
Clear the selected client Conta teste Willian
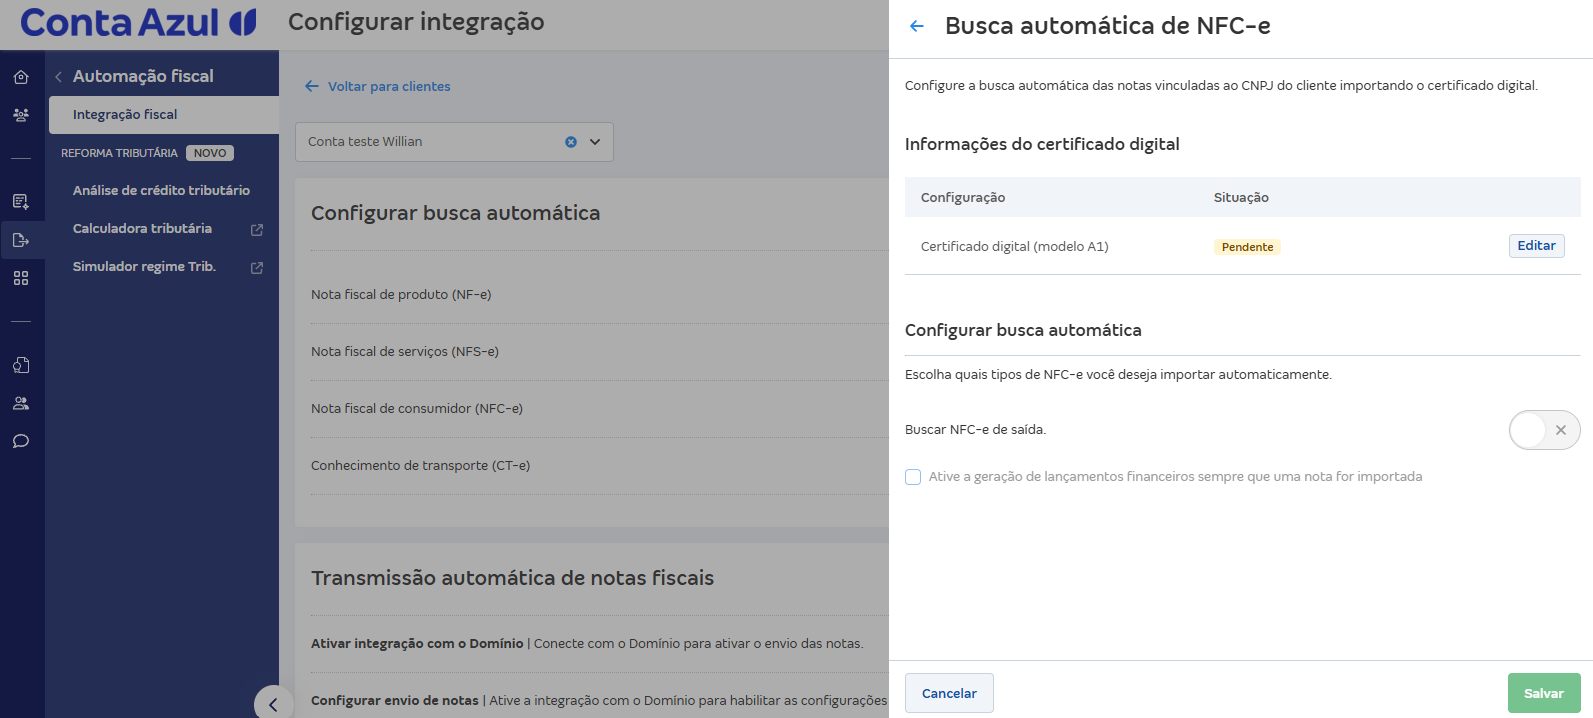click(x=571, y=142)
